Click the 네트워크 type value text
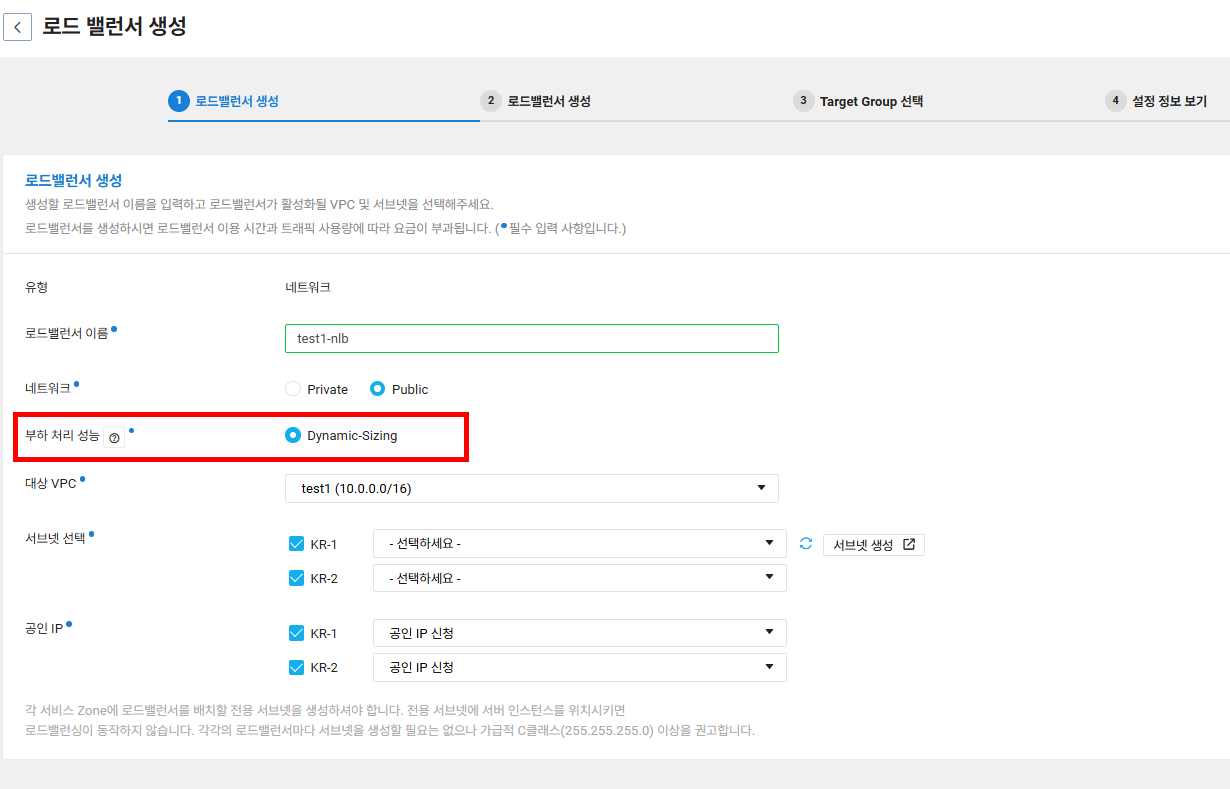This screenshot has width=1230, height=789. click(308, 287)
